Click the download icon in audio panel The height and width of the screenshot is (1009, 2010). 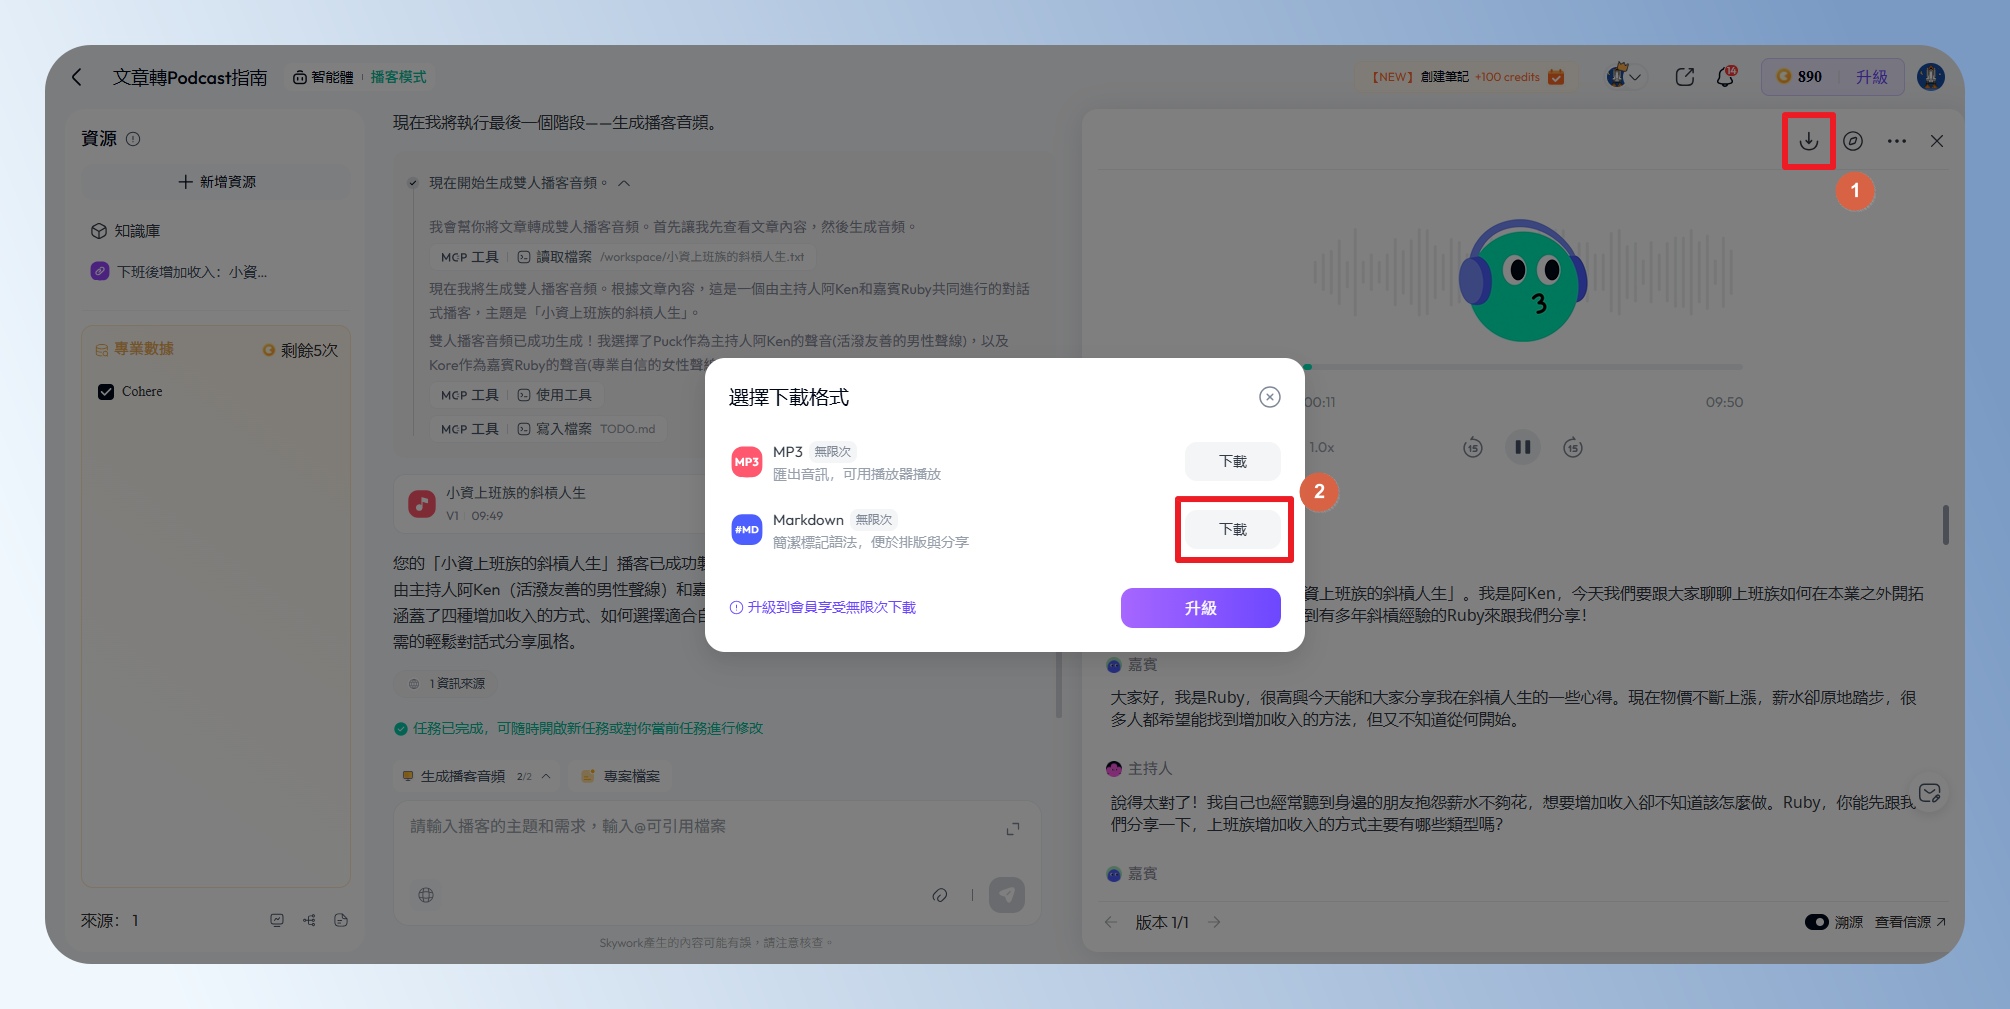tap(1808, 141)
